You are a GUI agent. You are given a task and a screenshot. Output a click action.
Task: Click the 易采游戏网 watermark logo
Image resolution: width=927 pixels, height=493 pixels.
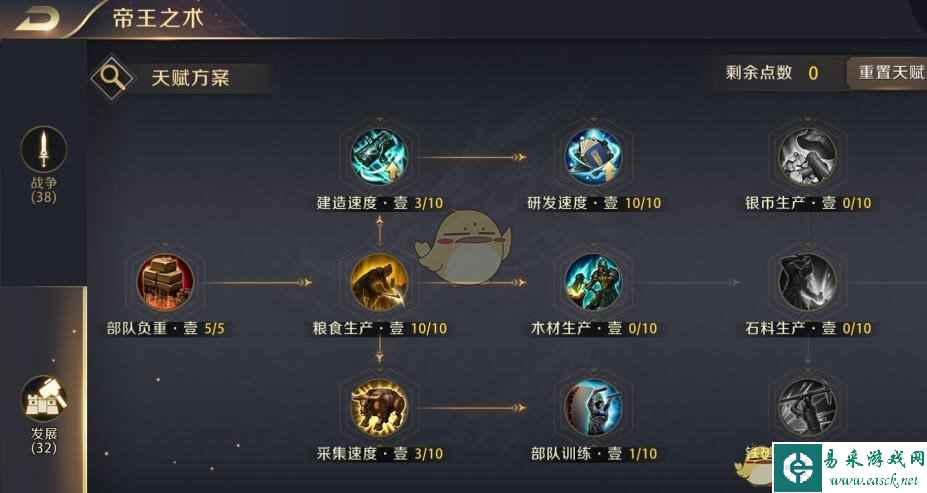click(x=850, y=467)
